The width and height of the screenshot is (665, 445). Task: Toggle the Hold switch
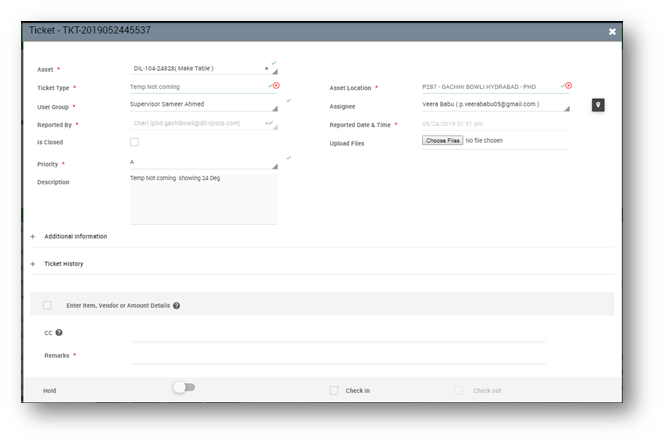pyautogui.click(x=184, y=387)
